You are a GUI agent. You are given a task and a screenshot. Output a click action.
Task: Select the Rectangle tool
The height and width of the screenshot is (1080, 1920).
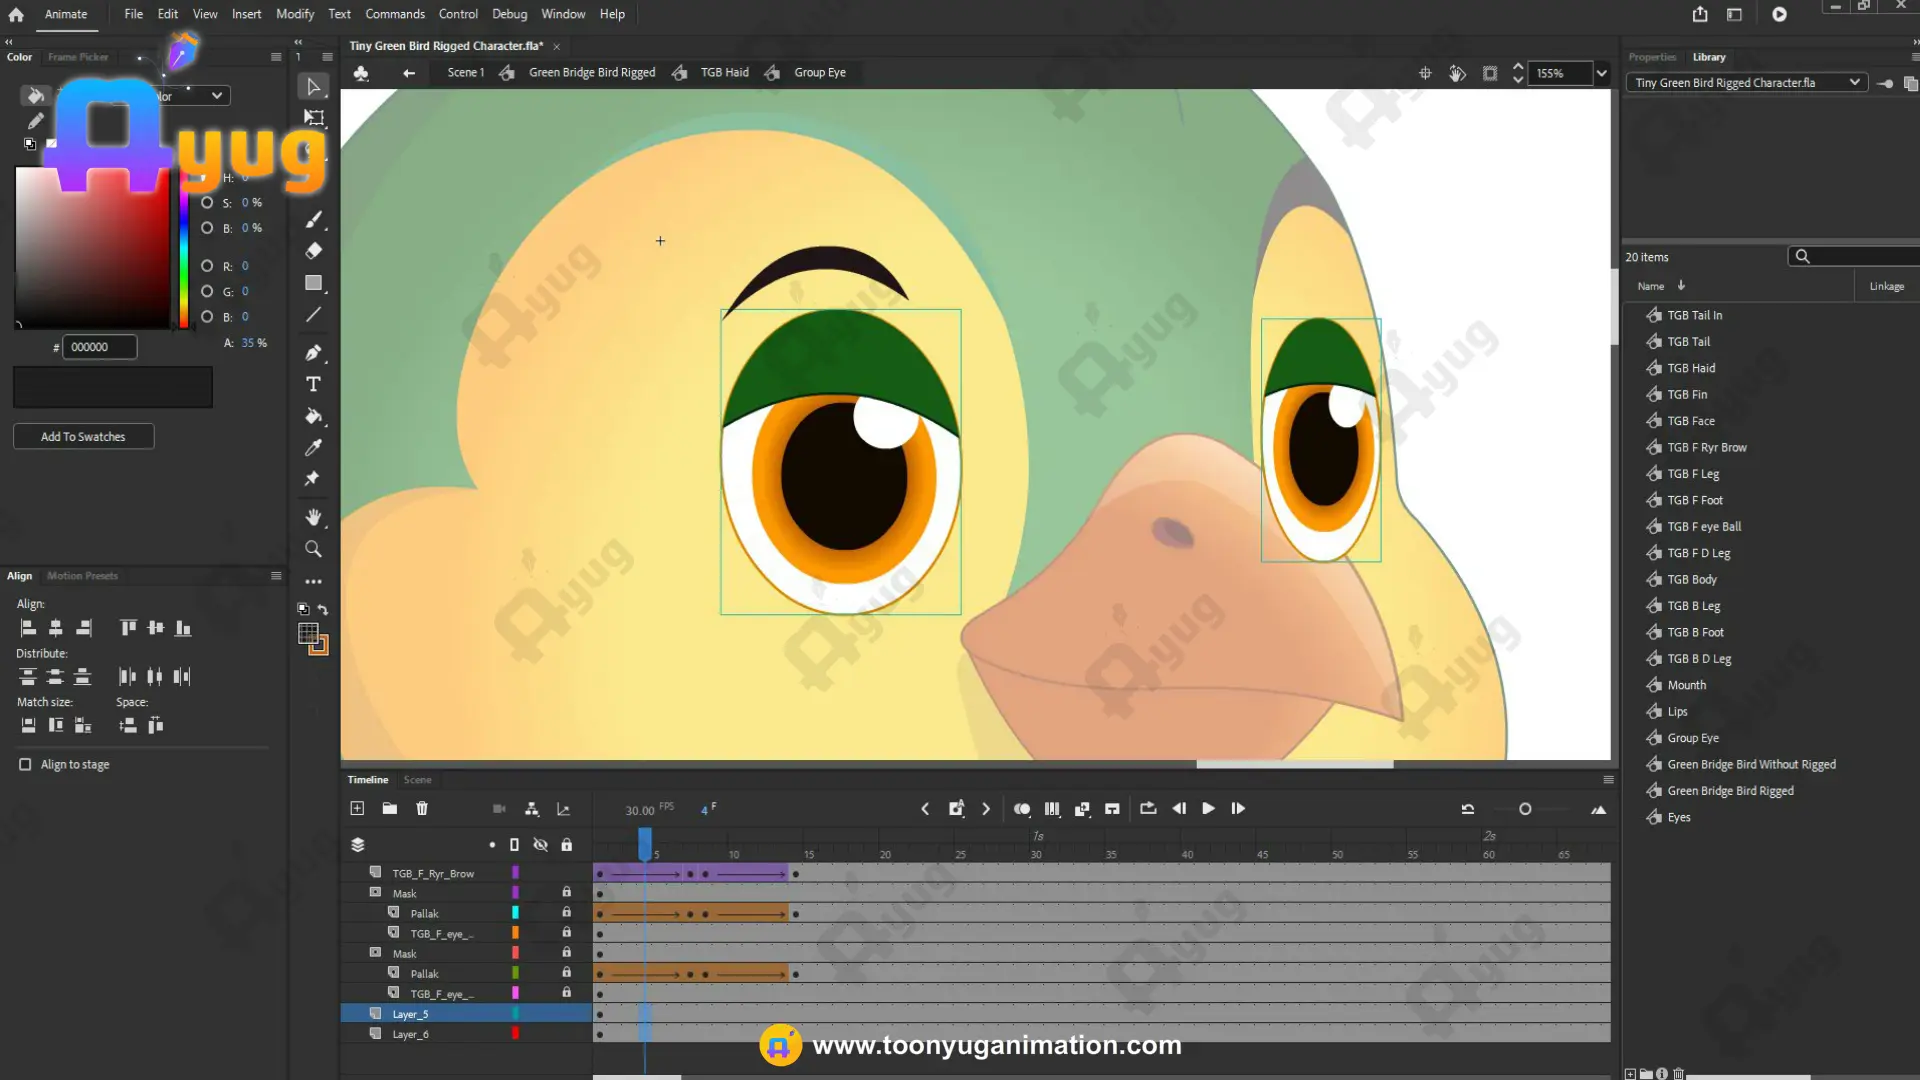click(313, 283)
